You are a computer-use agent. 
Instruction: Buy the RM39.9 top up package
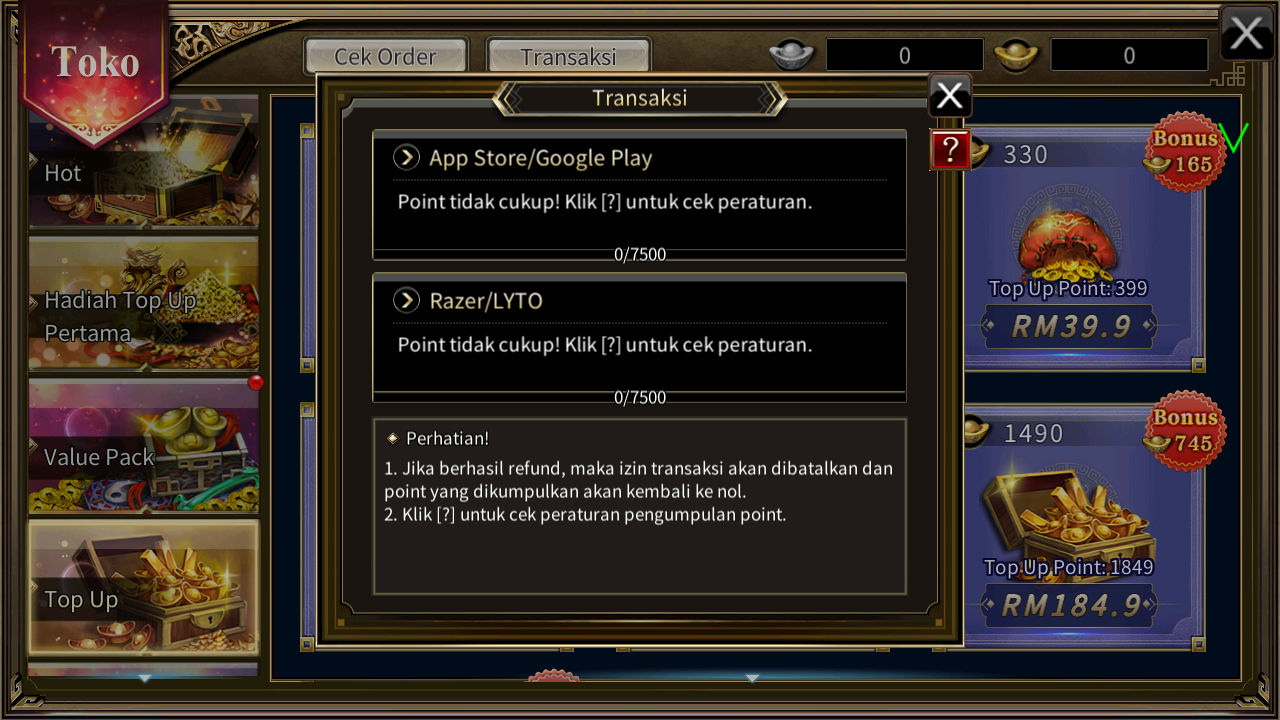[1069, 326]
